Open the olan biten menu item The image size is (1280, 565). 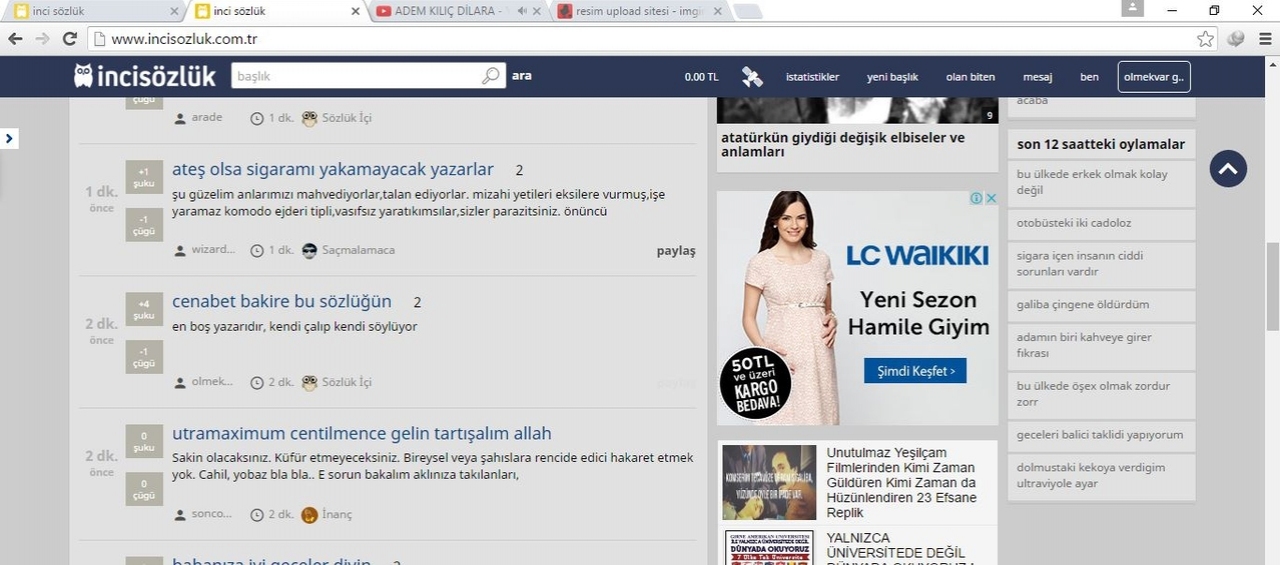pyautogui.click(x=970, y=77)
